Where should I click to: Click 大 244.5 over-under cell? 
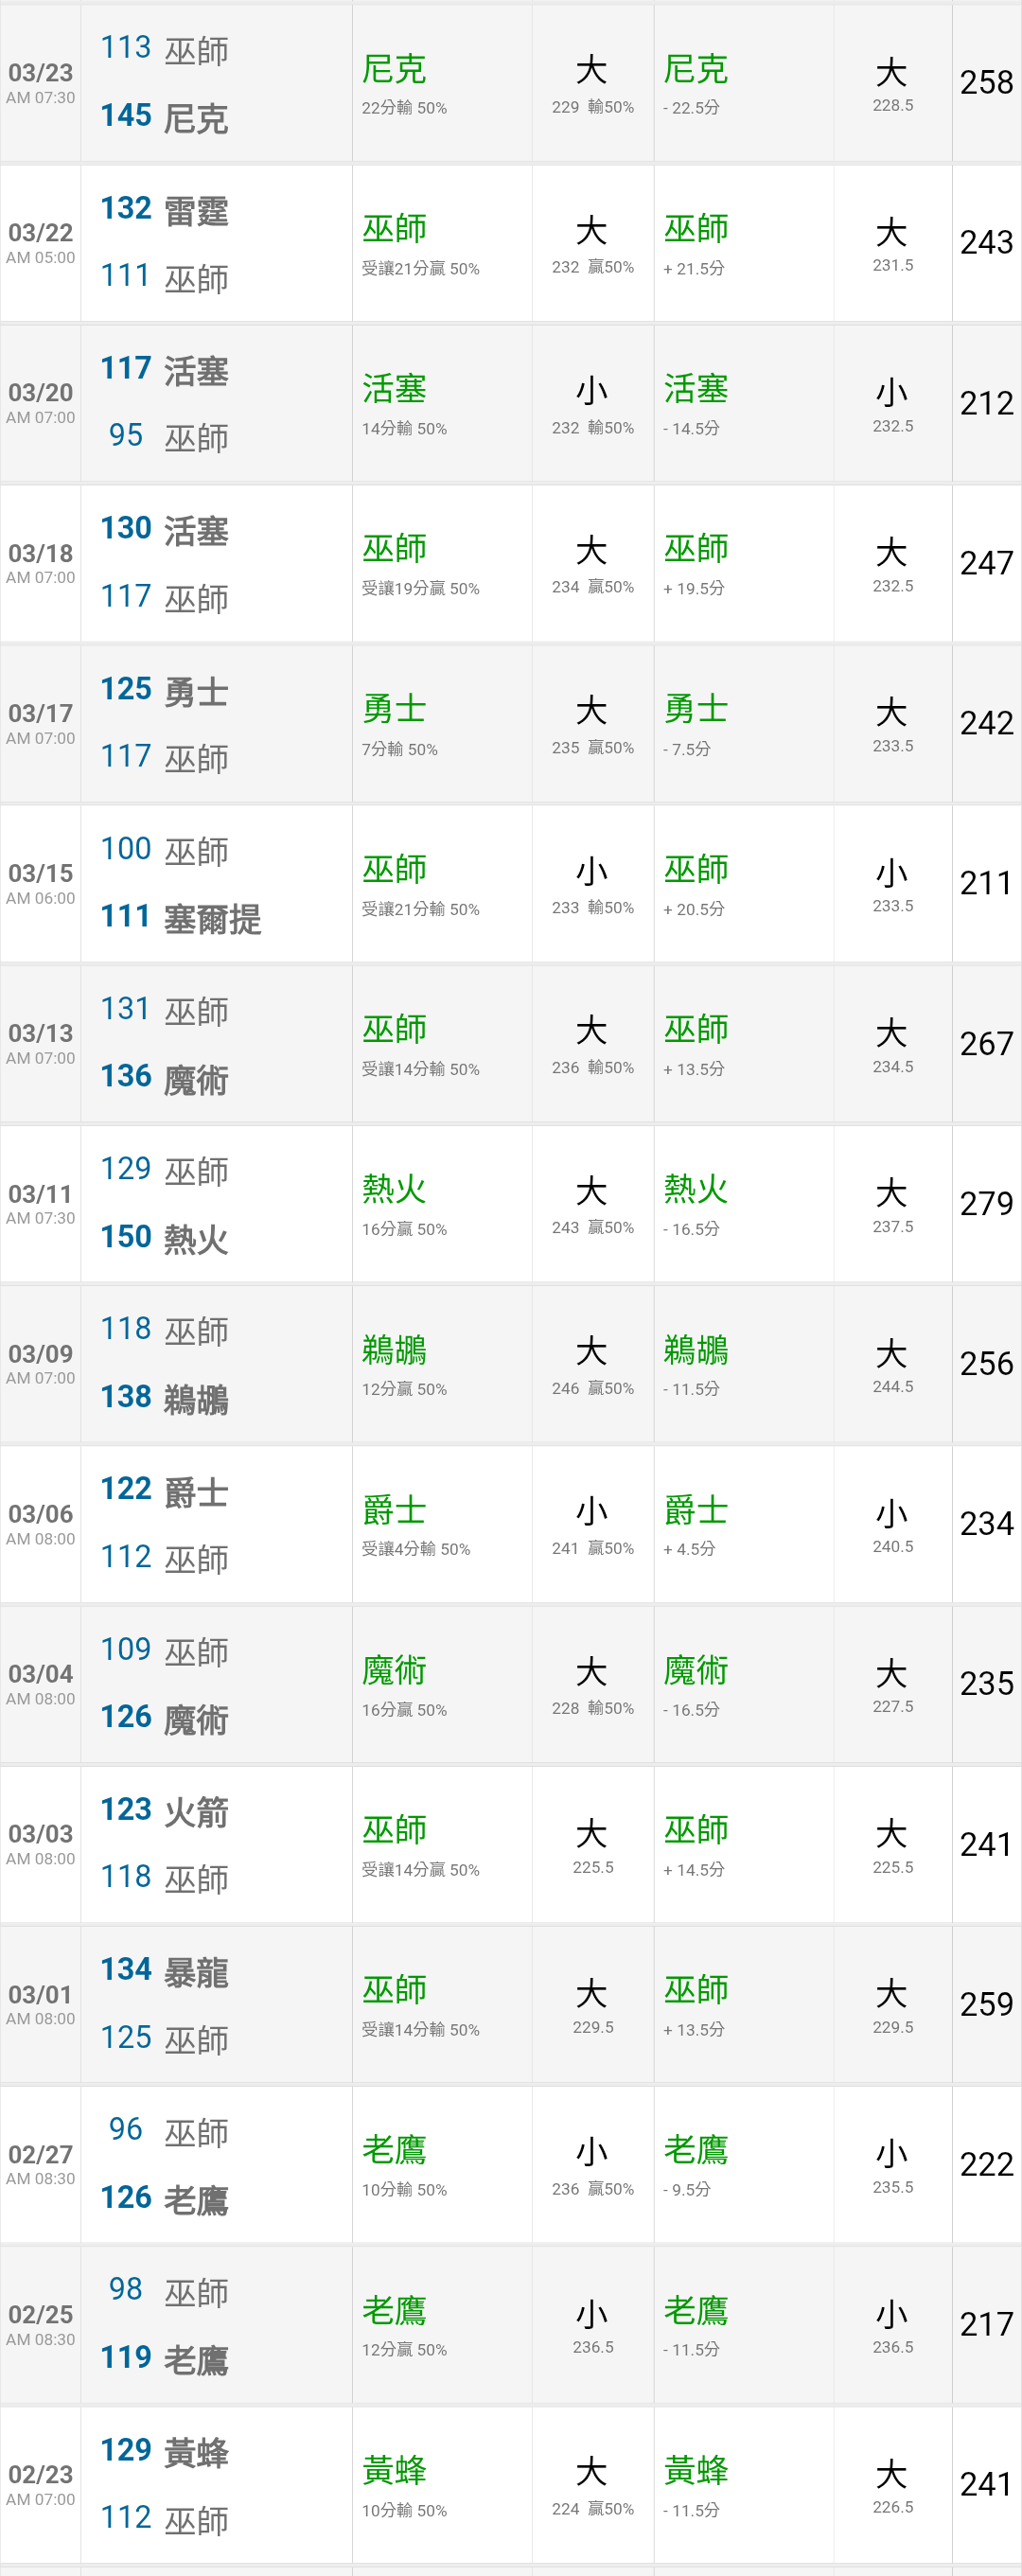(892, 1363)
